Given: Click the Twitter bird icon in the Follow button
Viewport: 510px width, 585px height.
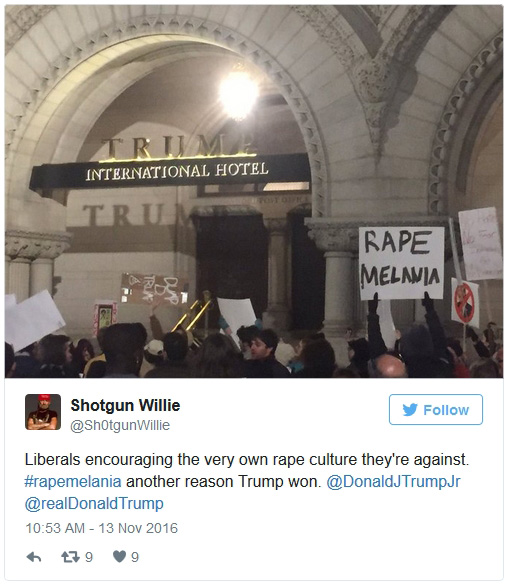Looking at the screenshot, I should click(410, 410).
